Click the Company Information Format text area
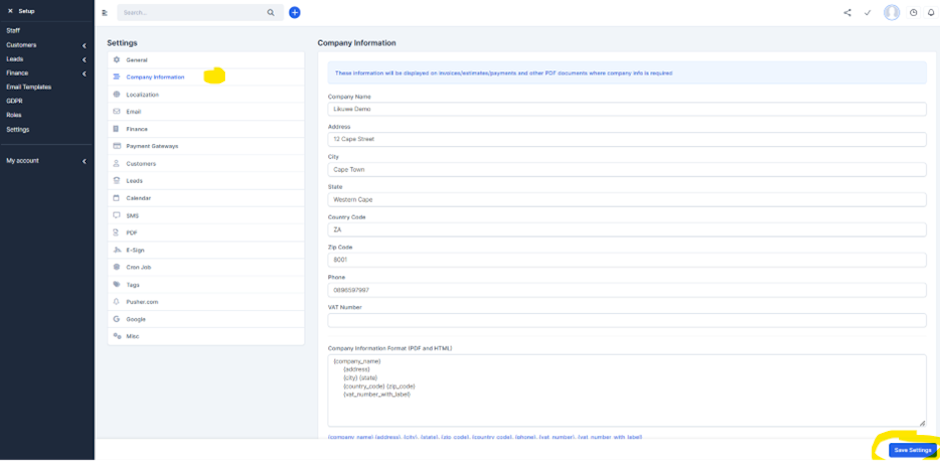Screen dimensions: 940x469 coord(626,390)
